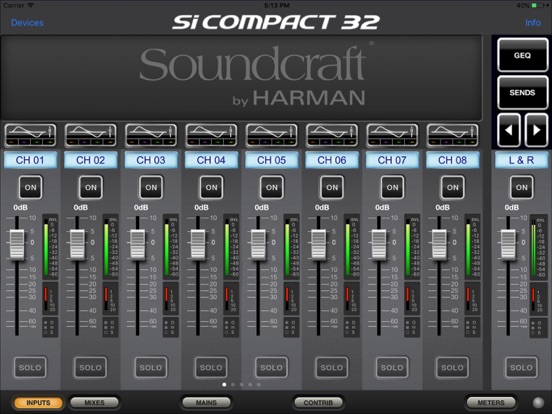The height and width of the screenshot is (414, 552).
Task: Toggle the ON button for CH 08
Action: [x=453, y=187]
